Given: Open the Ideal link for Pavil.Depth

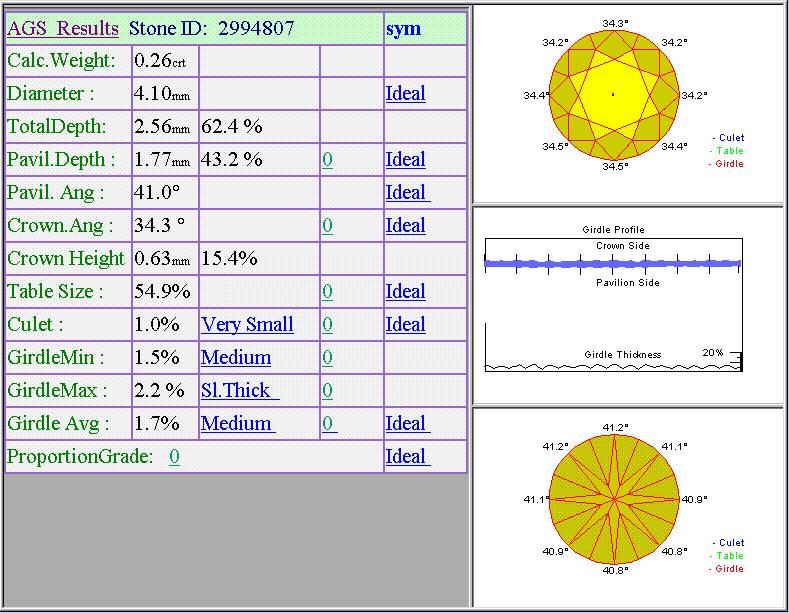Looking at the screenshot, I should [405, 160].
